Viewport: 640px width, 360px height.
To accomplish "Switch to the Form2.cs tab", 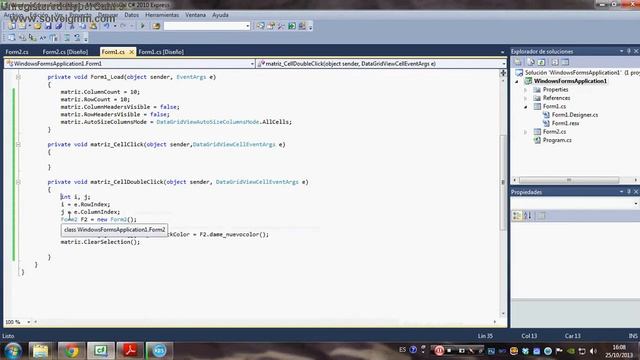I will pyautogui.click(x=17, y=52).
